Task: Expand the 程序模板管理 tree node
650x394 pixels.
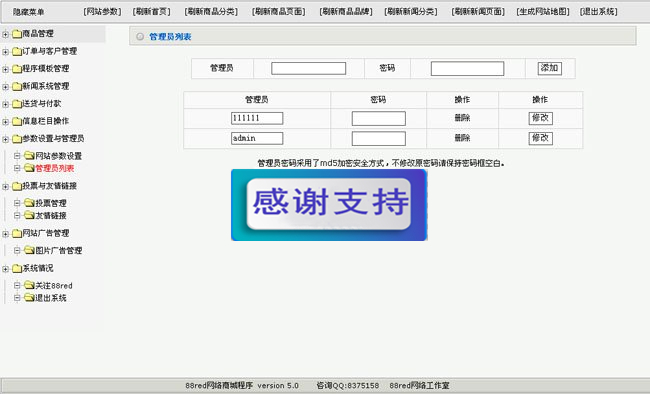Action: click(x=5, y=69)
